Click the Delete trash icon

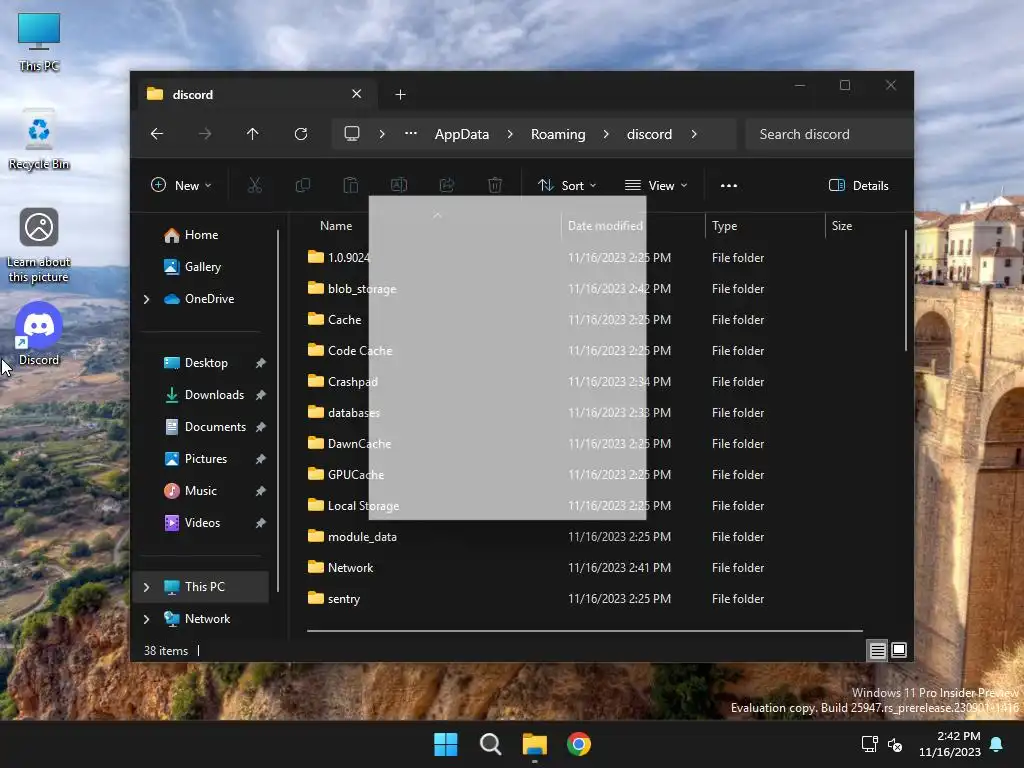click(x=495, y=185)
